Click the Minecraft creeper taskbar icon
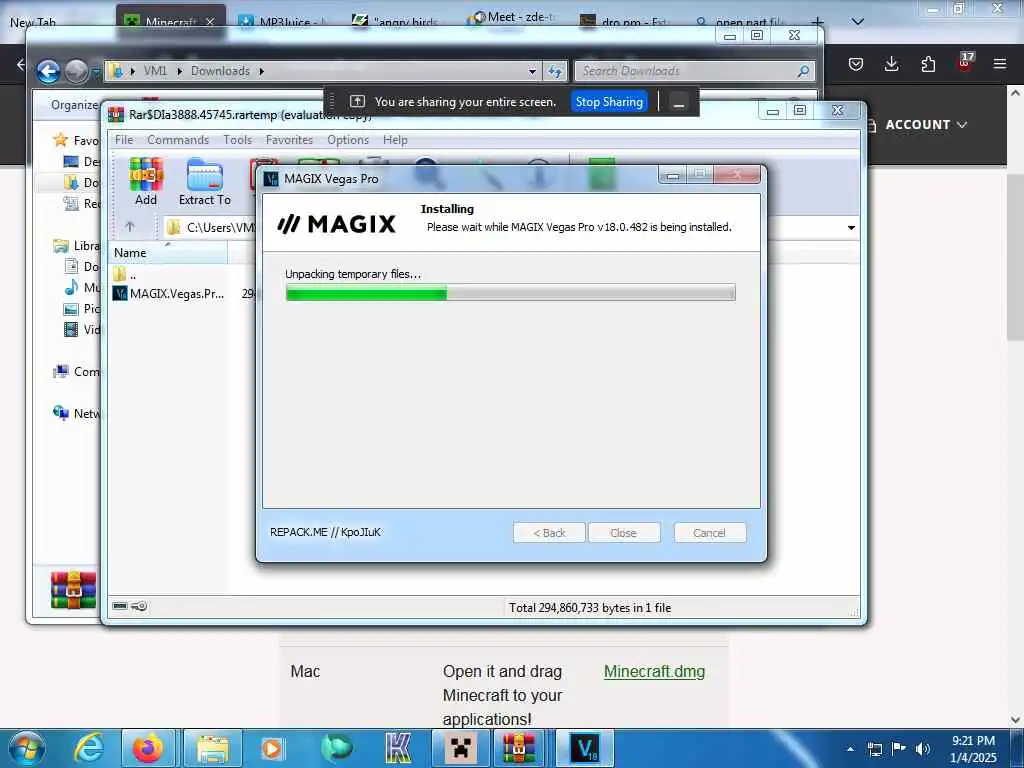Image resolution: width=1024 pixels, height=768 pixels. pos(461,748)
